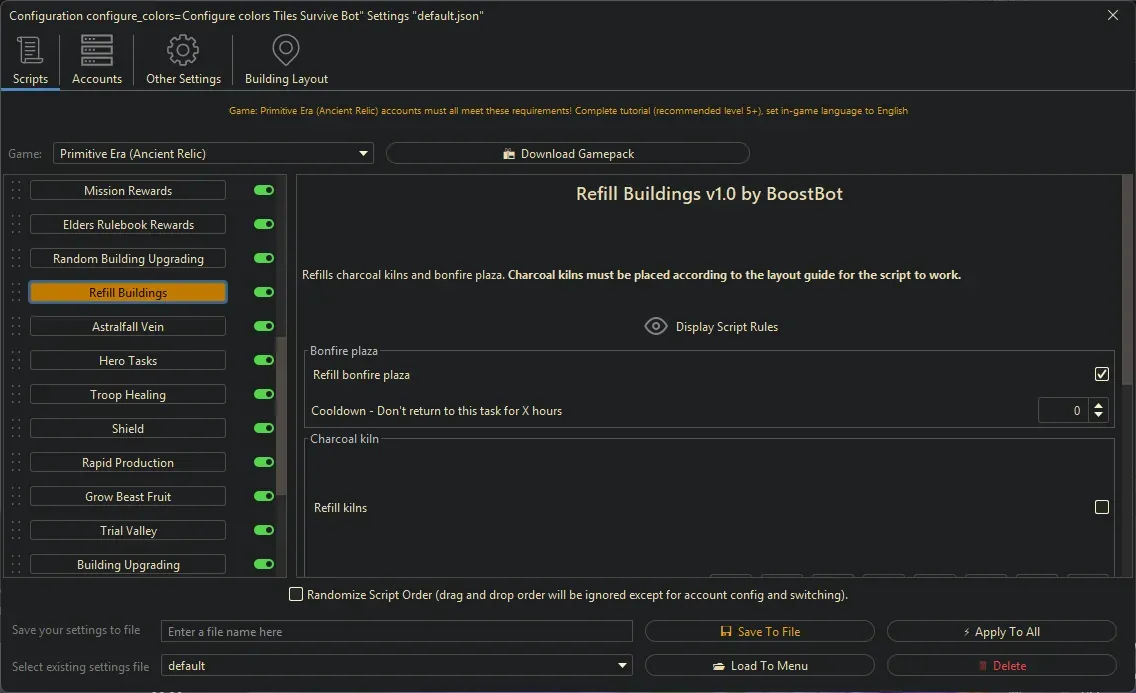The image size is (1136, 693).
Task: Click the eye icon beside Display Script Rules
Action: [x=656, y=326]
